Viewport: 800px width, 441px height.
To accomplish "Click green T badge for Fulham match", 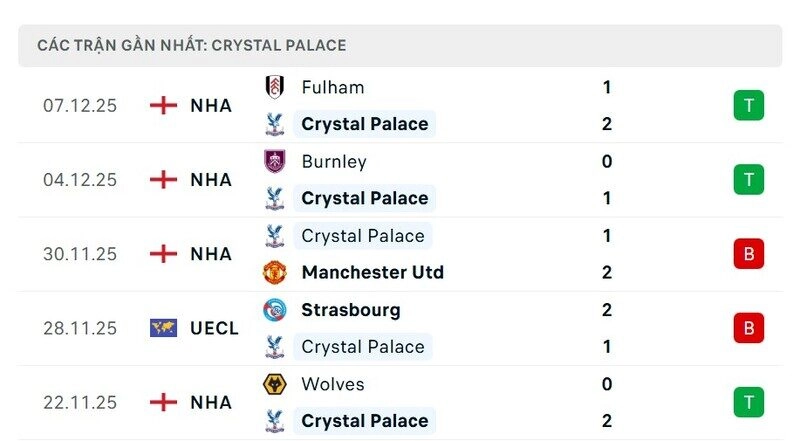I will pyautogui.click(x=748, y=105).
